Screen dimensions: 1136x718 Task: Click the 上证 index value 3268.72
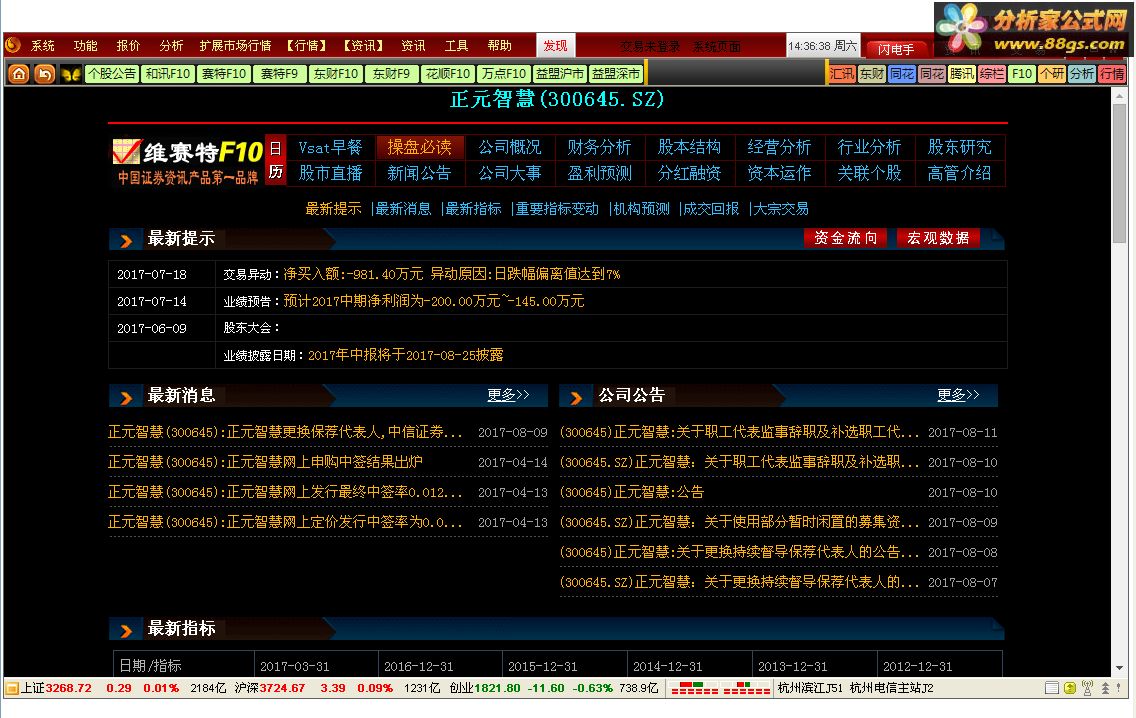pyautogui.click(x=69, y=688)
